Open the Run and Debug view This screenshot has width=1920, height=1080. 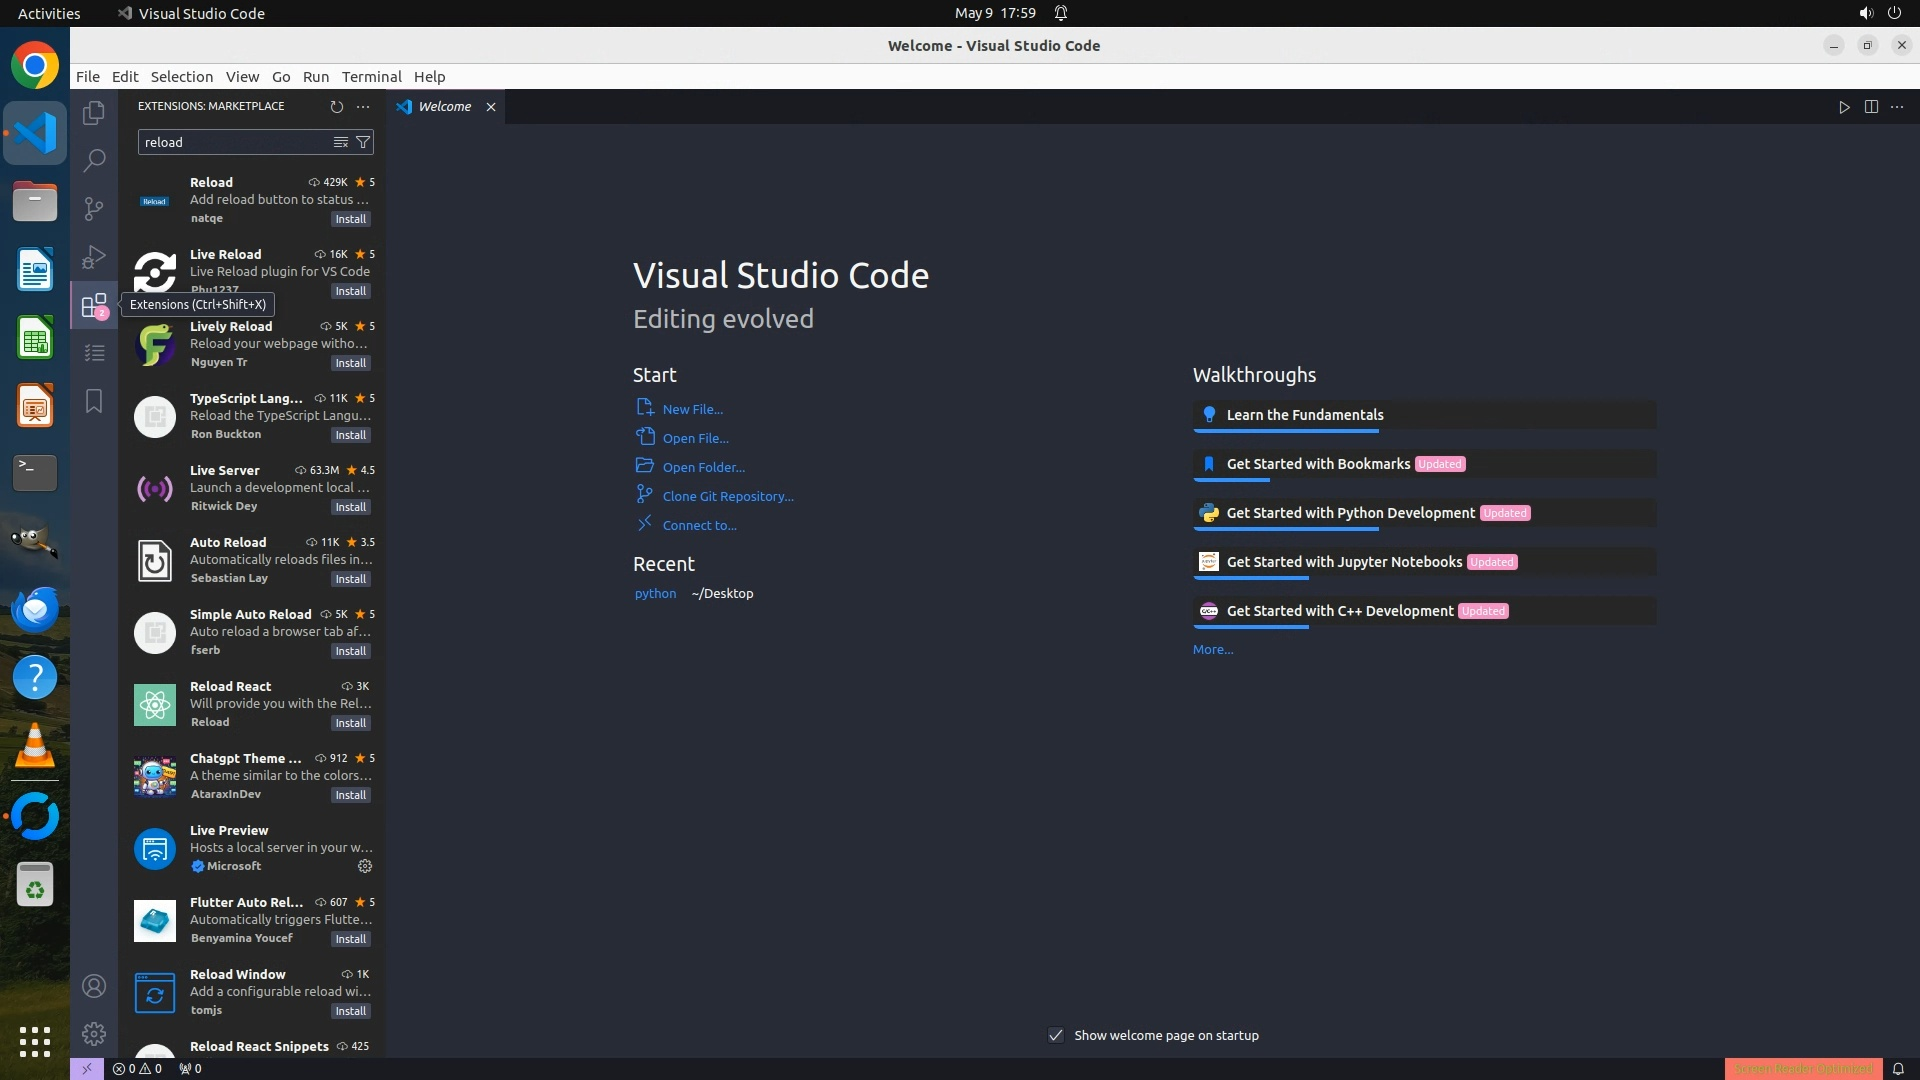pyautogui.click(x=94, y=257)
